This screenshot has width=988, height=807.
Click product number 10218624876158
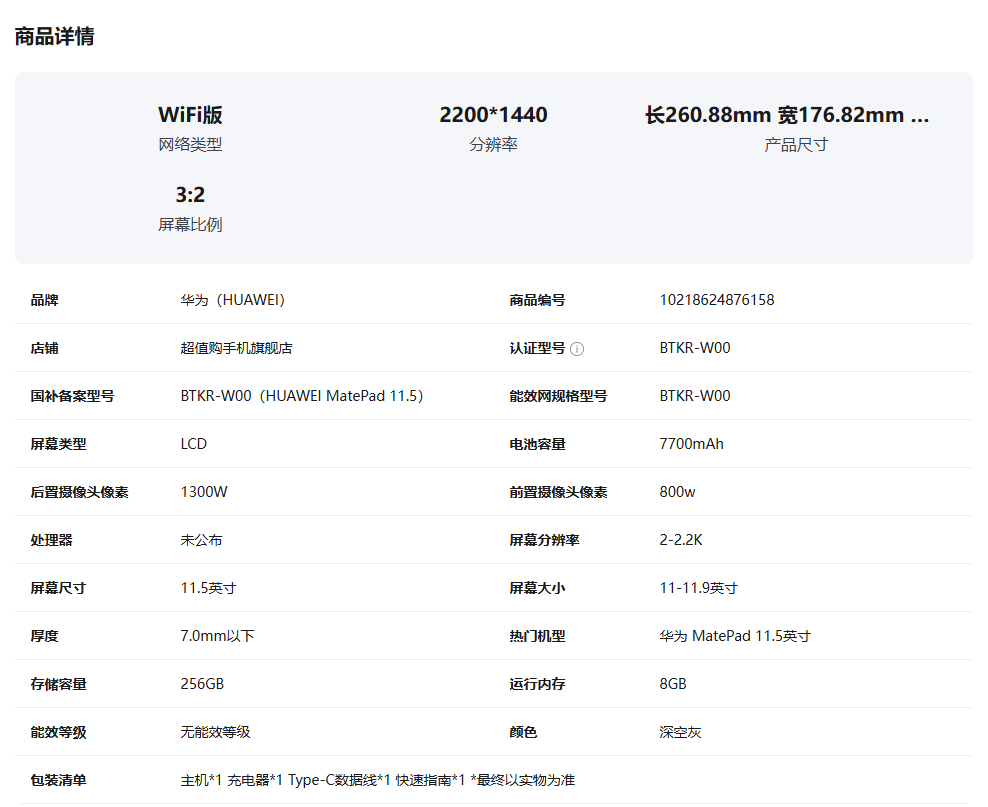[717, 300]
